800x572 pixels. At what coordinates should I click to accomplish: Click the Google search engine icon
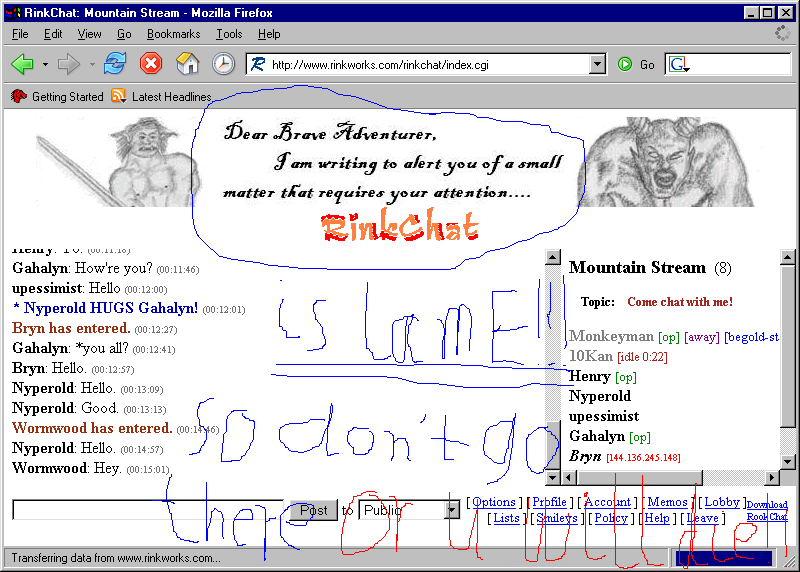point(679,64)
